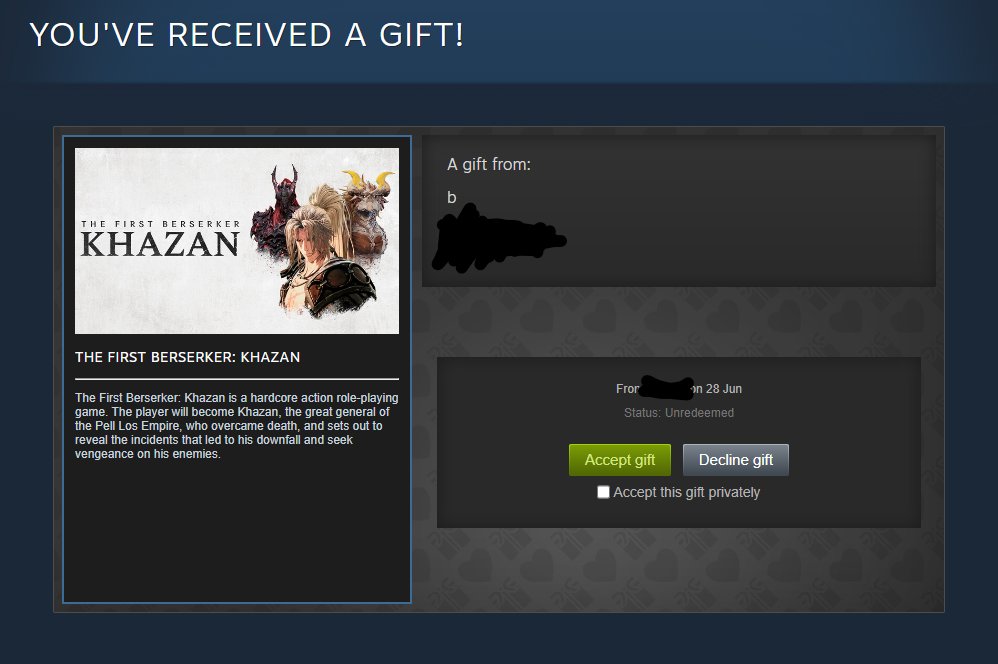Click the red armored demon figure in the banner
Viewport: 998px width, 664px height.
click(x=278, y=210)
